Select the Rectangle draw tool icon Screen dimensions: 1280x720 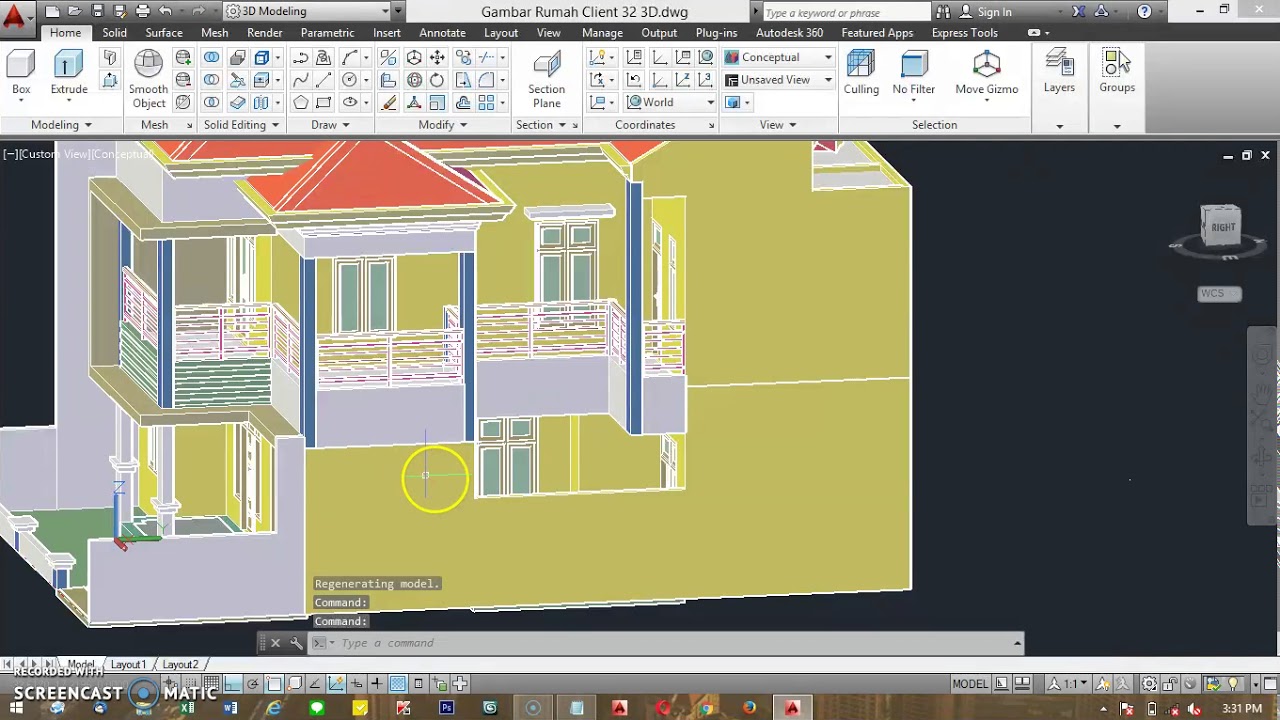tap(324, 102)
